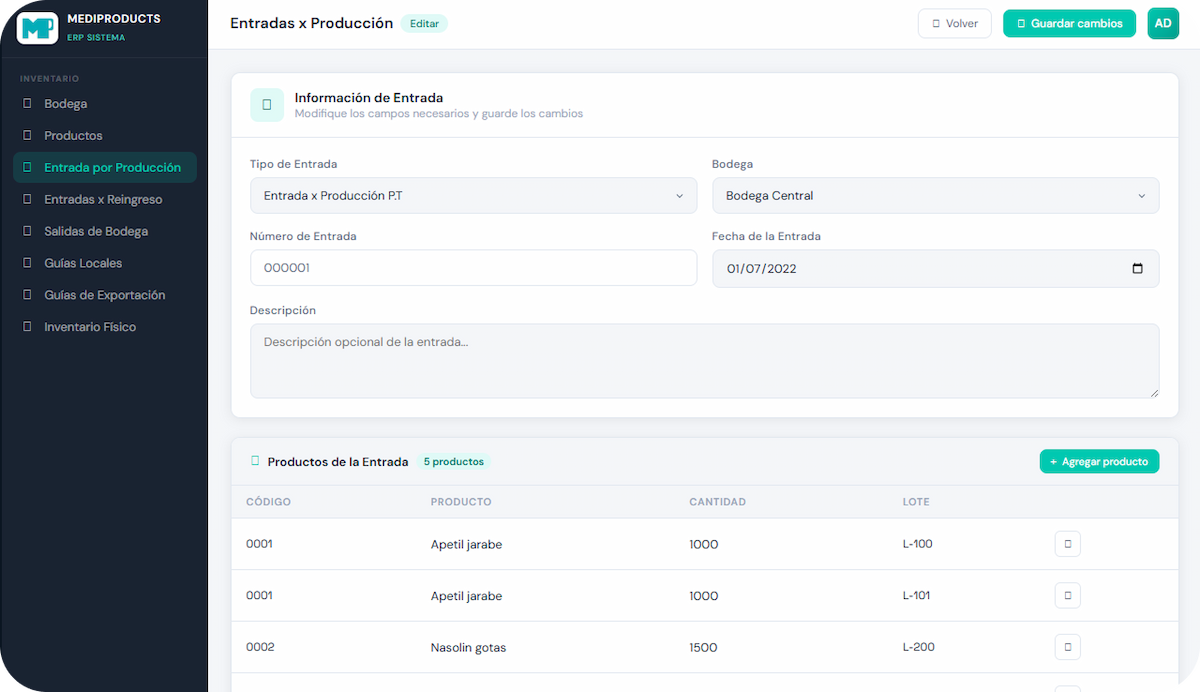1200x692 pixels.
Task: Click the Entrada por Producción sidebar icon
Action: 27,168
